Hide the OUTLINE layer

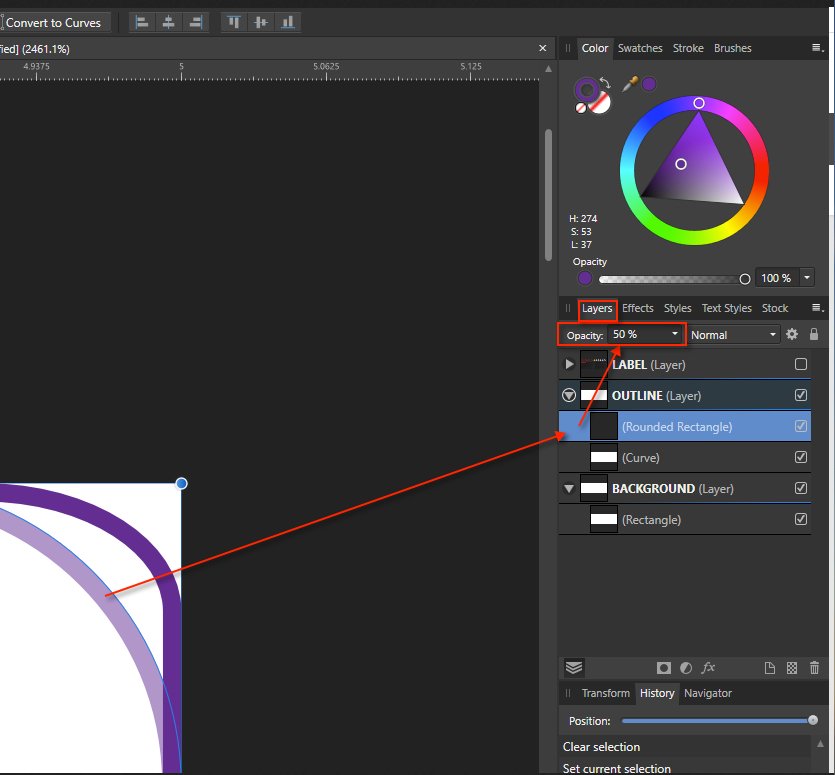[x=800, y=395]
